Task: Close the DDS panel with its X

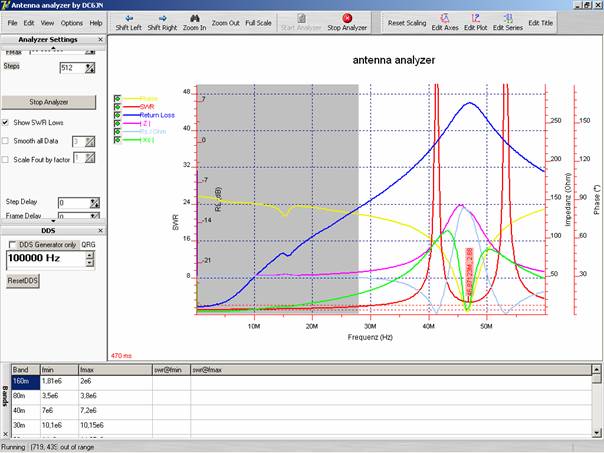Action: click(x=98, y=230)
